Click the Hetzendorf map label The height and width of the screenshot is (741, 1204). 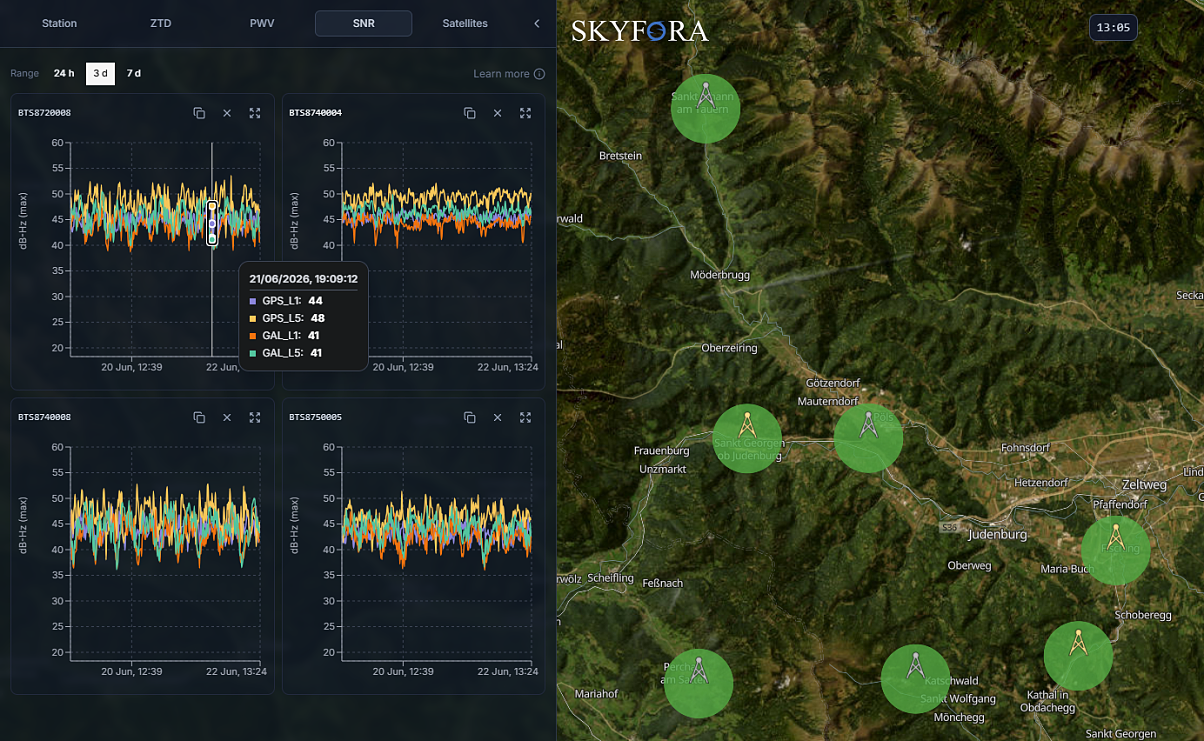tap(1041, 483)
